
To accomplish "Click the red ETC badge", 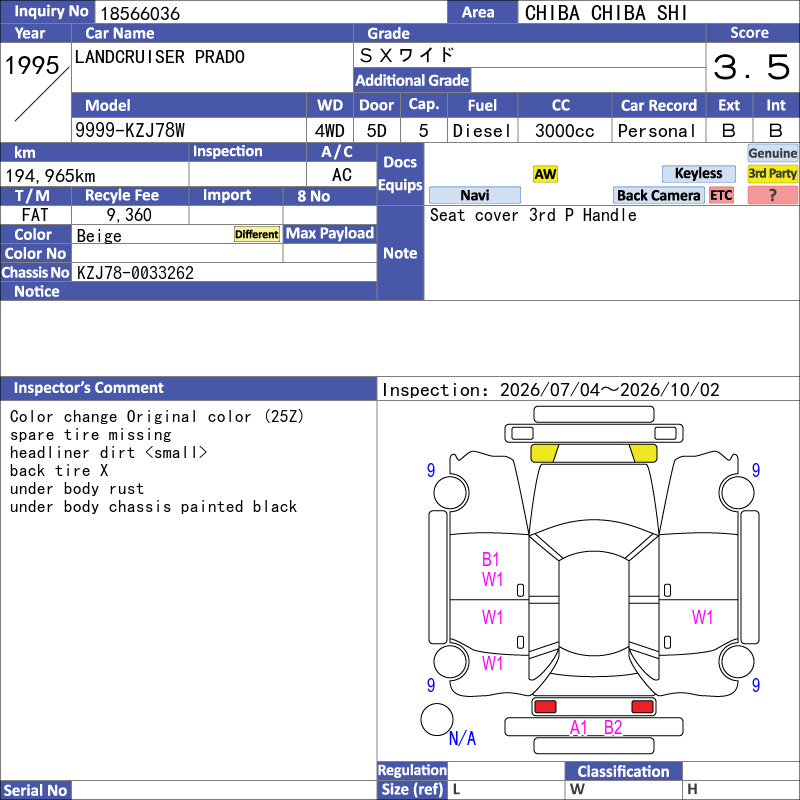I will (721, 195).
